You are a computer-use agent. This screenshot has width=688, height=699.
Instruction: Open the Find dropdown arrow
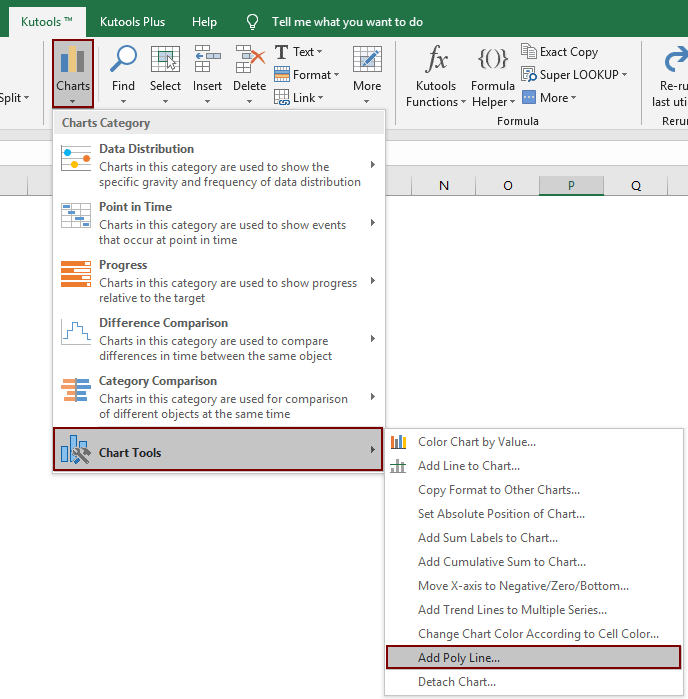[x=124, y=102]
